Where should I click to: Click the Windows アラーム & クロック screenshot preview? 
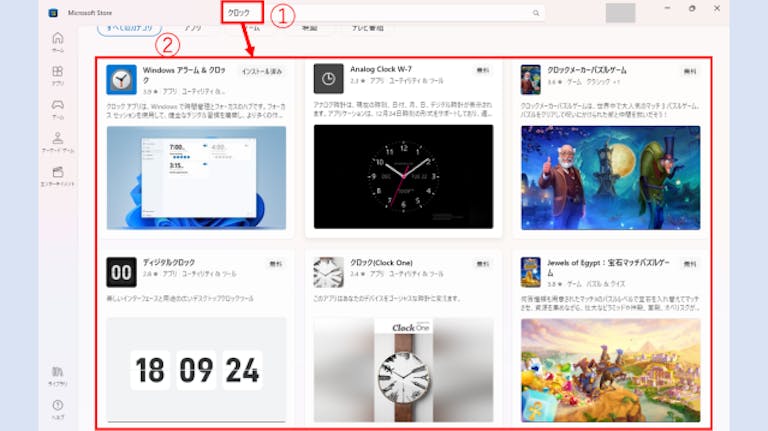[196, 178]
